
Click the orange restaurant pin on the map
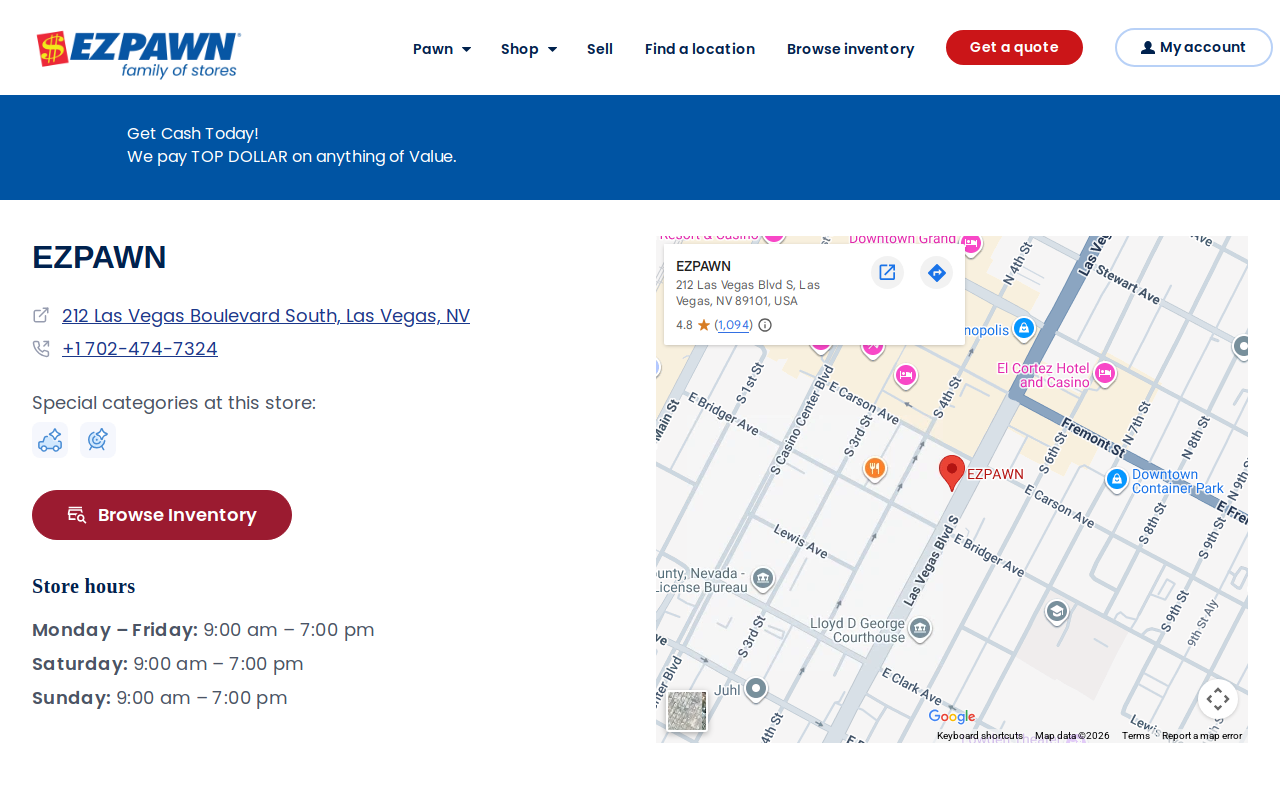click(x=875, y=468)
